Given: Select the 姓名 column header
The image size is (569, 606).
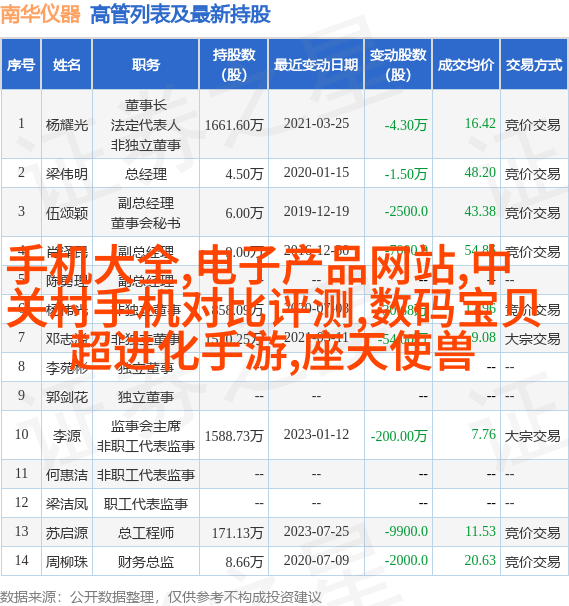Looking at the screenshot, I should pyautogui.click(x=67, y=65).
